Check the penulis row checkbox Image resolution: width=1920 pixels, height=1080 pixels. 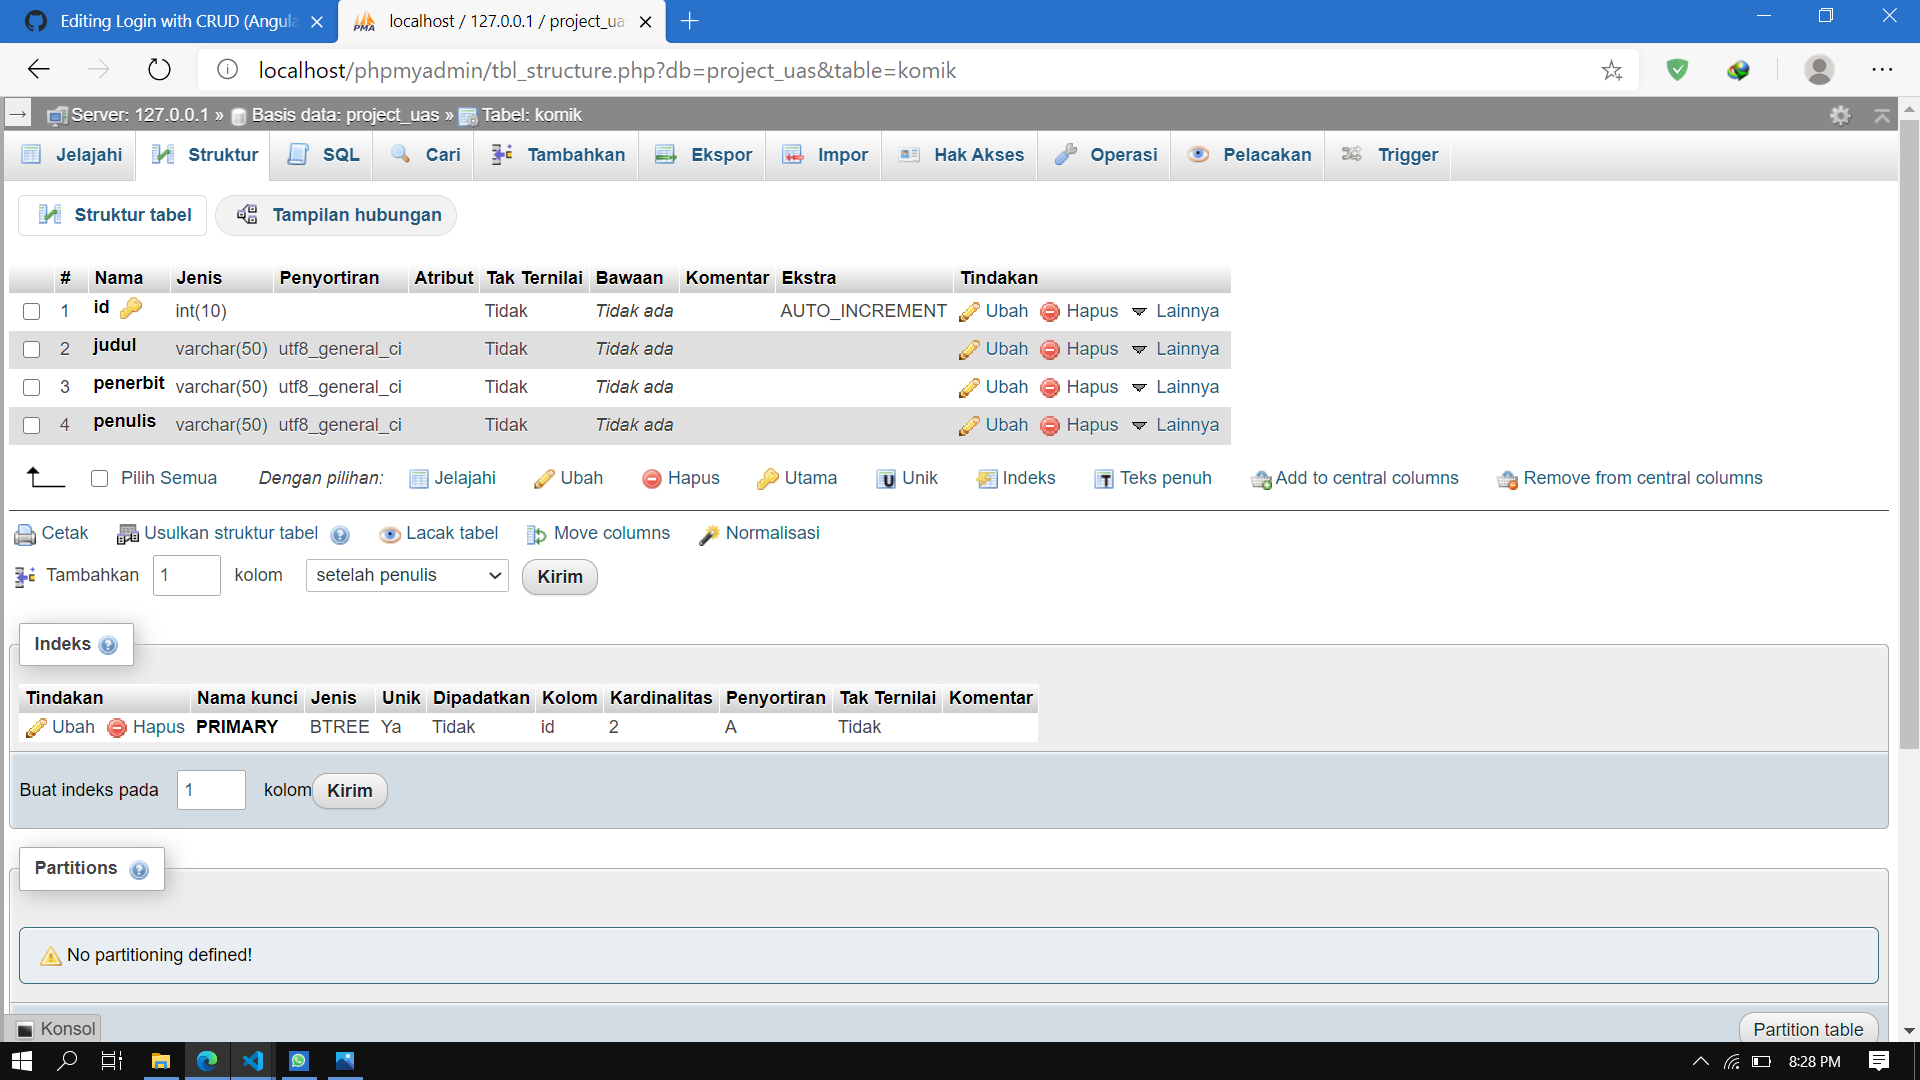click(x=31, y=425)
